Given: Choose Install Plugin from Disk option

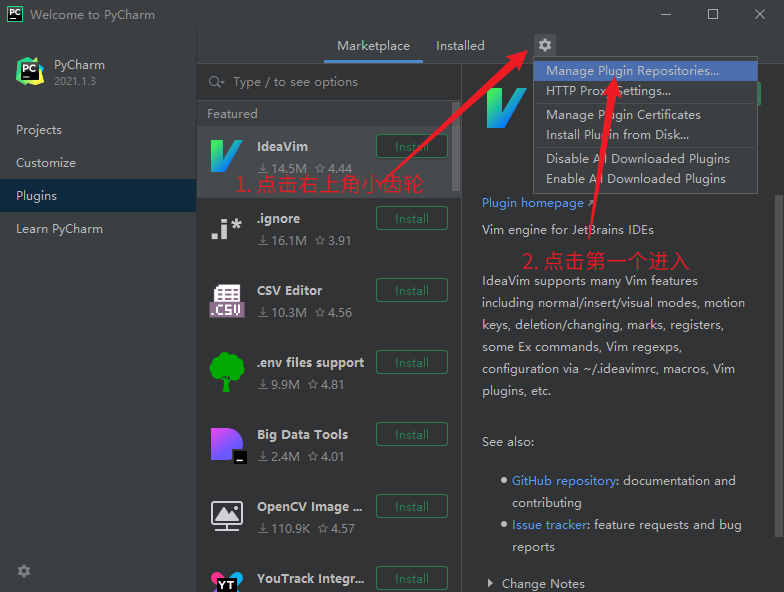Looking at the screenshot, I should (617, 135).
